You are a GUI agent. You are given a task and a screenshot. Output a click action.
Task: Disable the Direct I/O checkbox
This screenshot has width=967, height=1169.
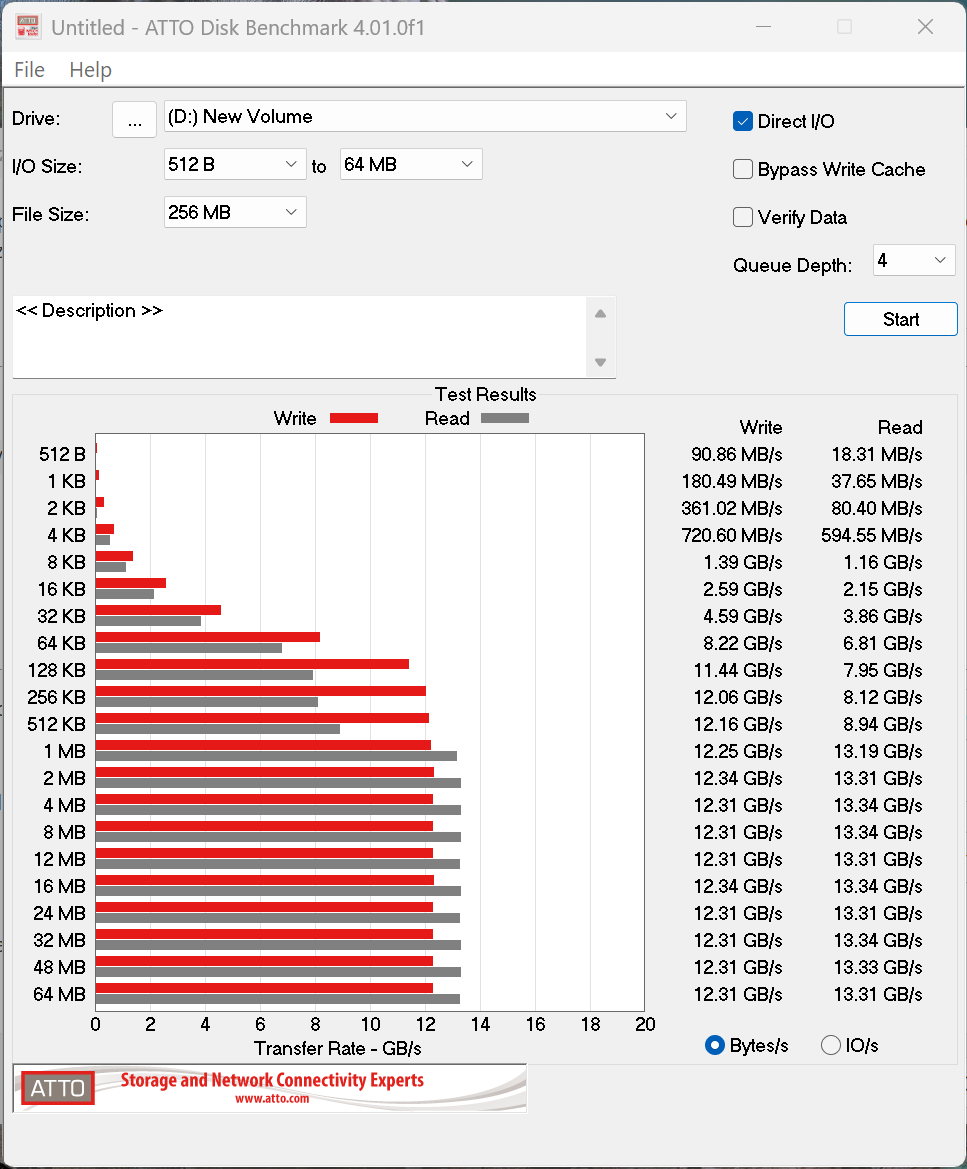(x=743, y=121)
